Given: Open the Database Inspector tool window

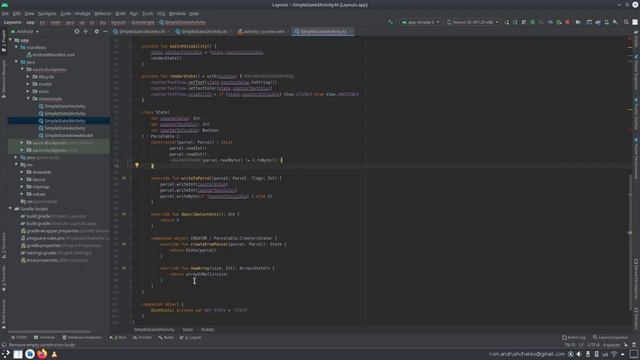Looking at the screenshot, I should [x=82, y=338].
